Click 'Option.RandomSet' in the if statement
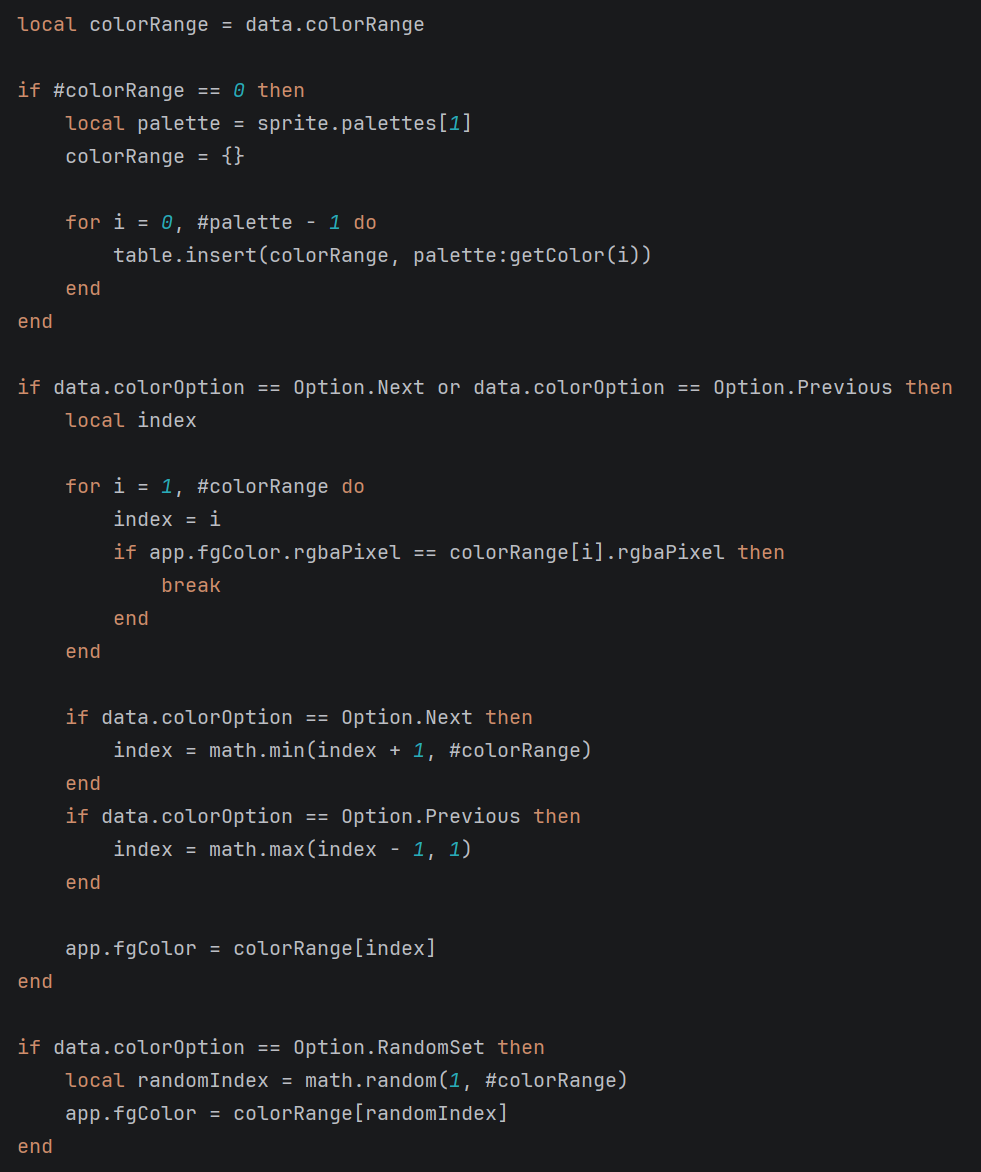The width and height of the screenshot is (981, 1172). click(388, 1047)
